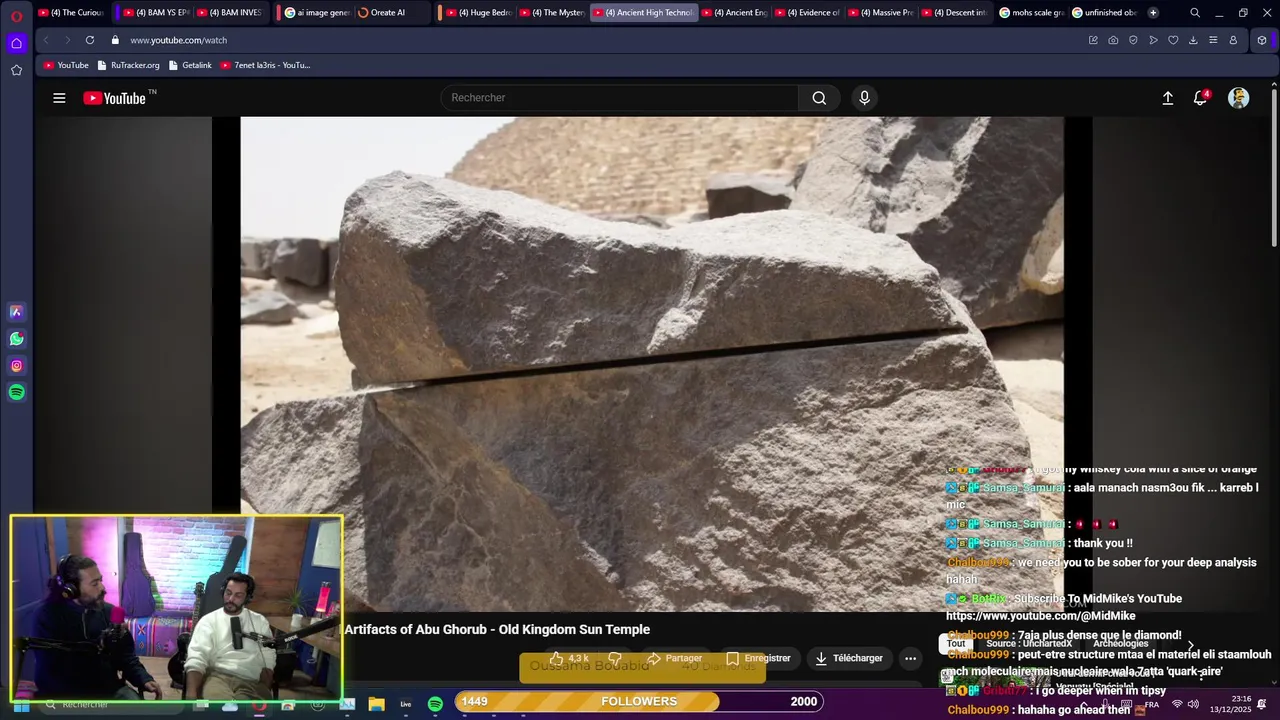Open the tab search magnifier in title bar

[1195, 13]
